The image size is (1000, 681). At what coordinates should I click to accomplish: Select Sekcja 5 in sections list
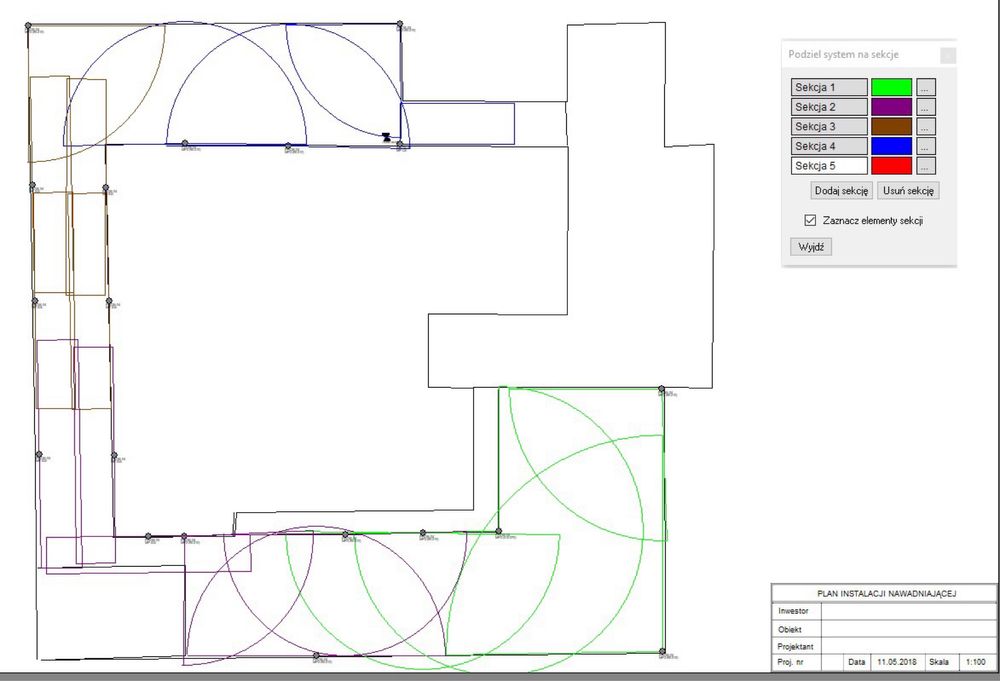tap(829, 166)
